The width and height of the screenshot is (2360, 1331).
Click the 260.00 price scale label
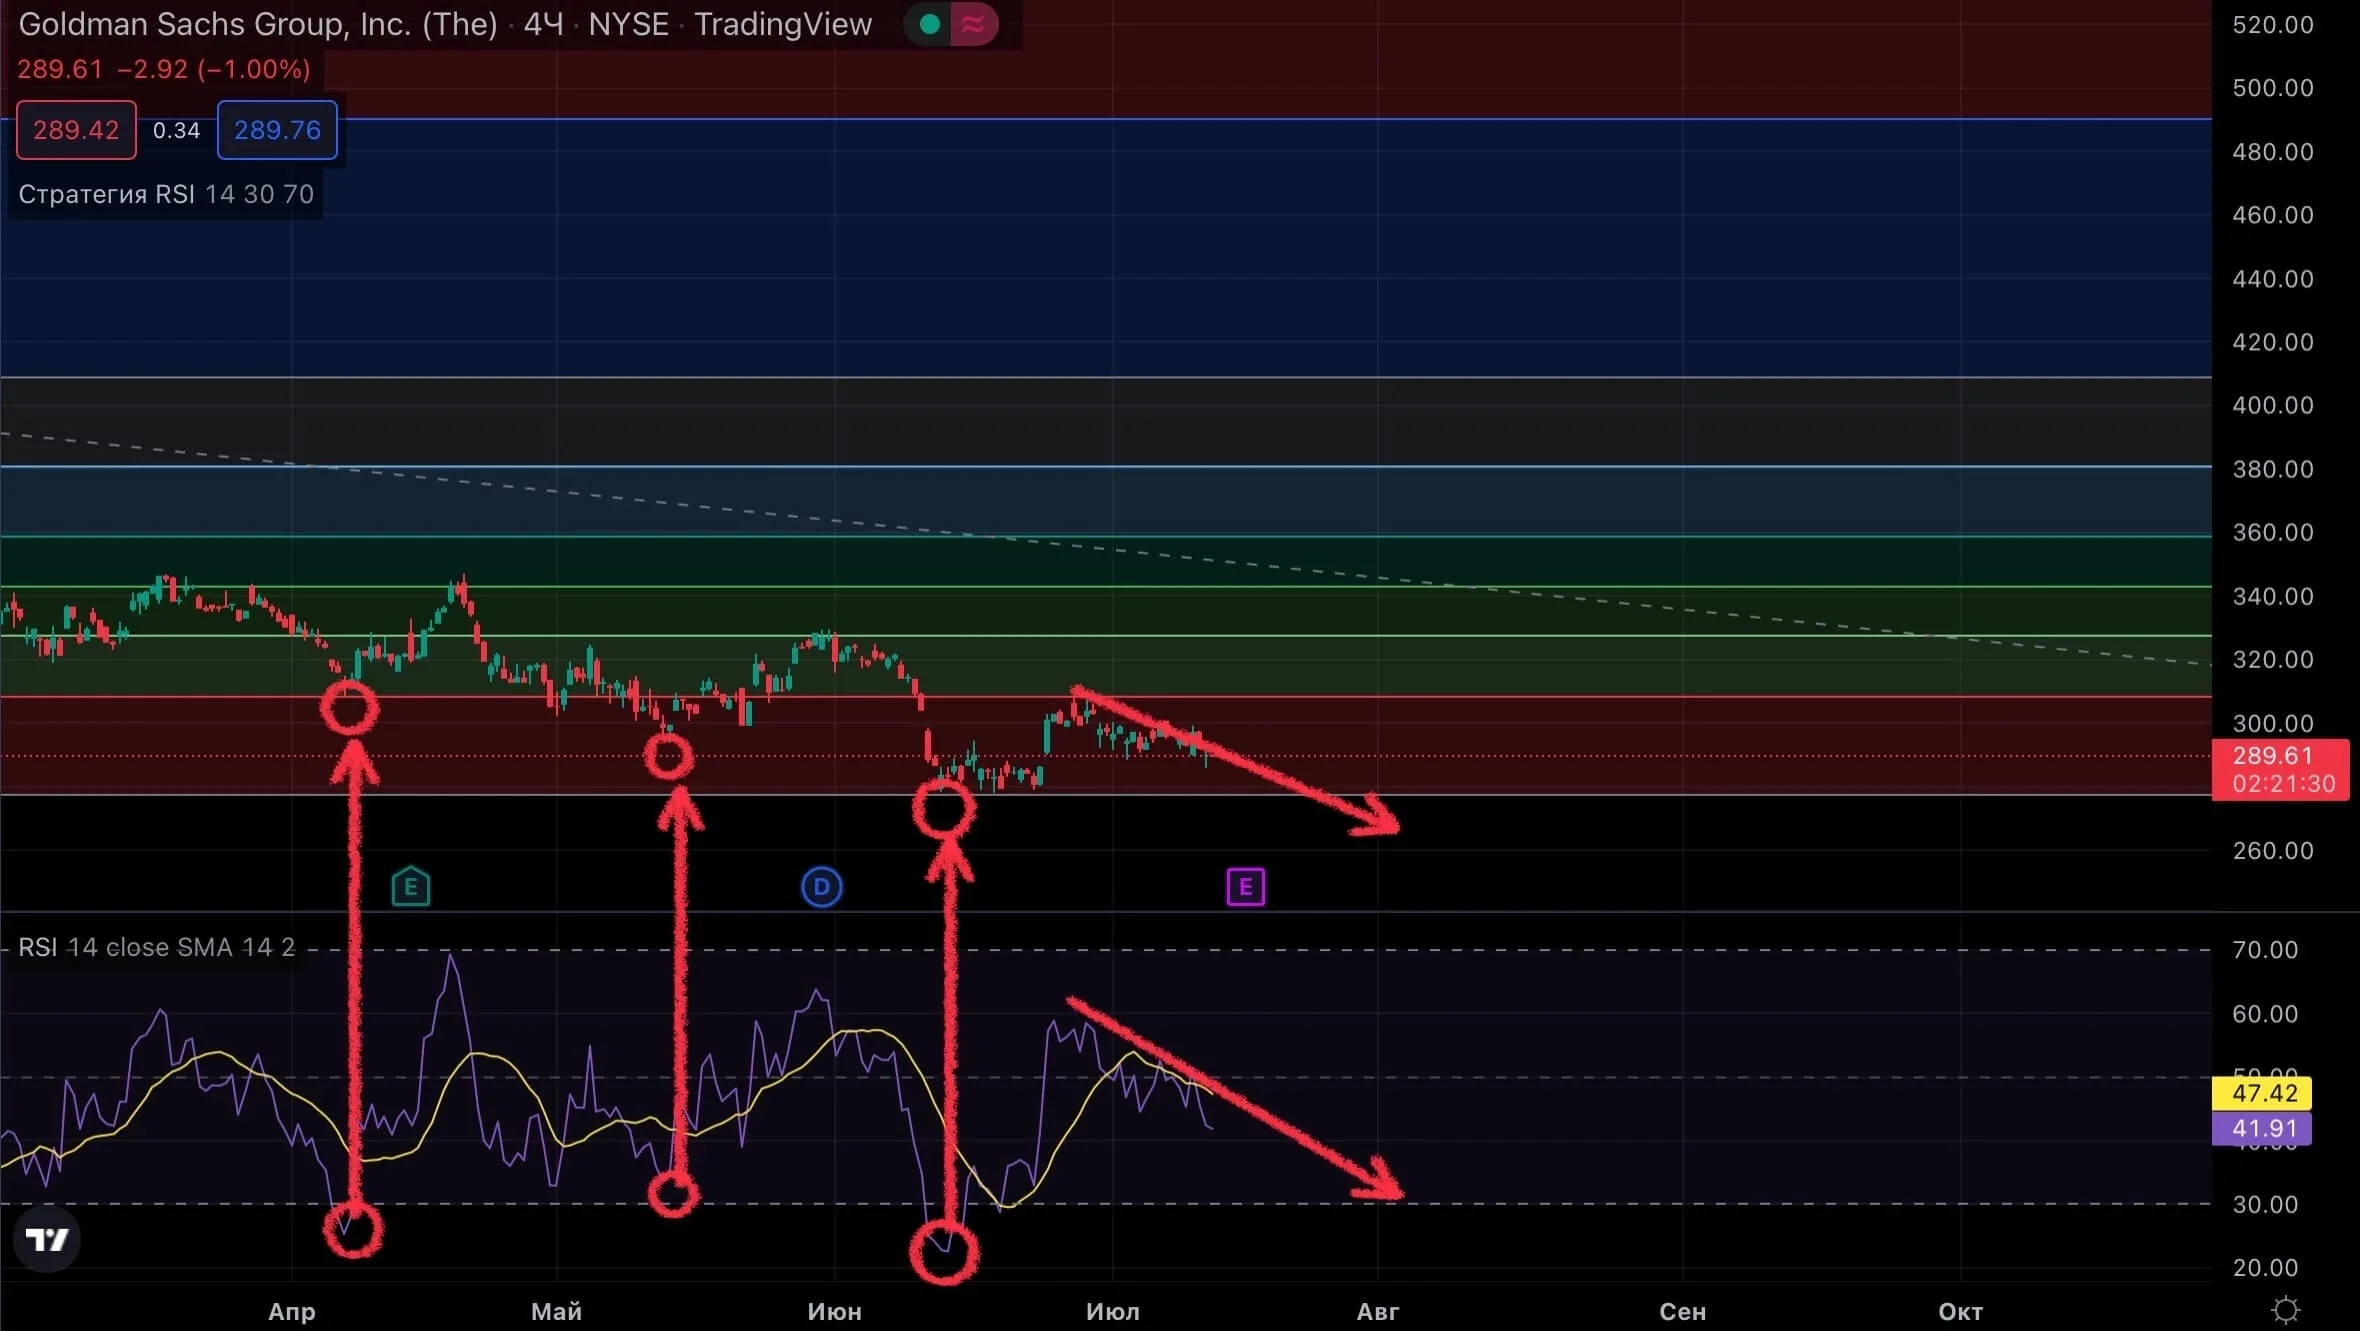(x=2273, y=850)
